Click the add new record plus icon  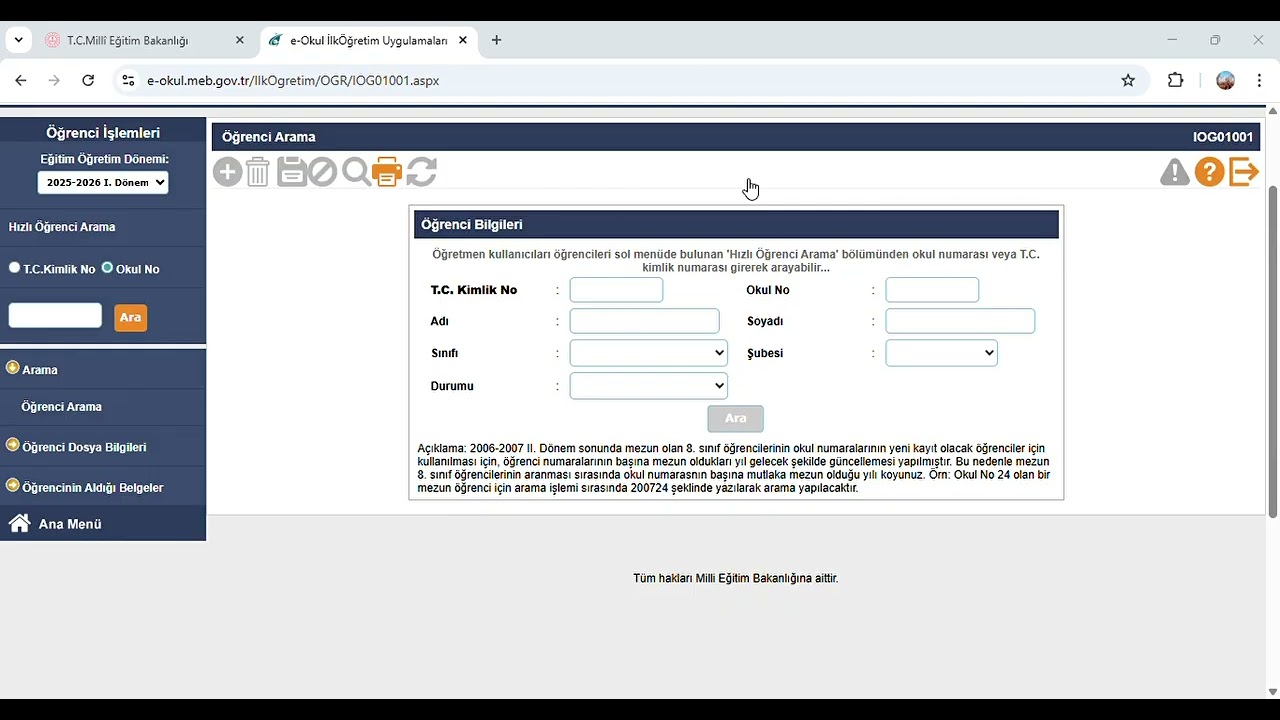pyautogui.click(x=228, y=172)
